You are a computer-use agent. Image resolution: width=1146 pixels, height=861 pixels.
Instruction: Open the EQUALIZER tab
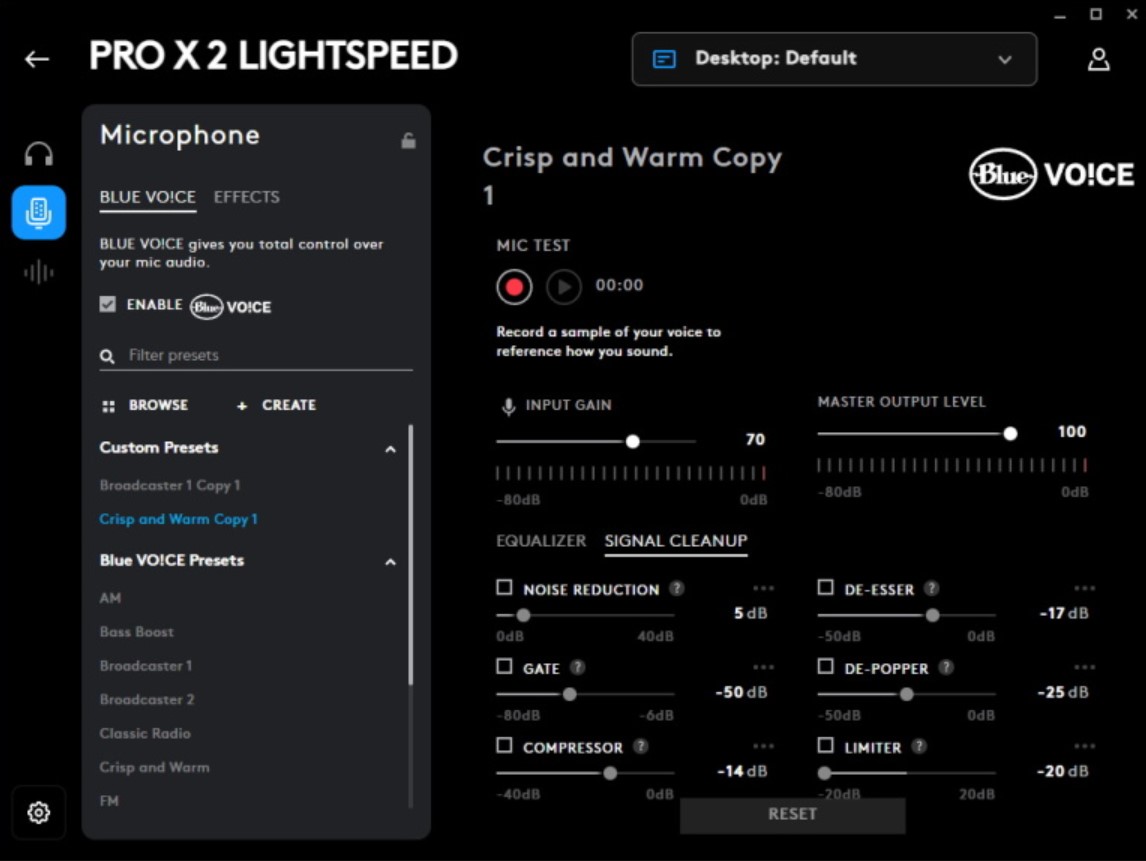(x=539, y=540)
